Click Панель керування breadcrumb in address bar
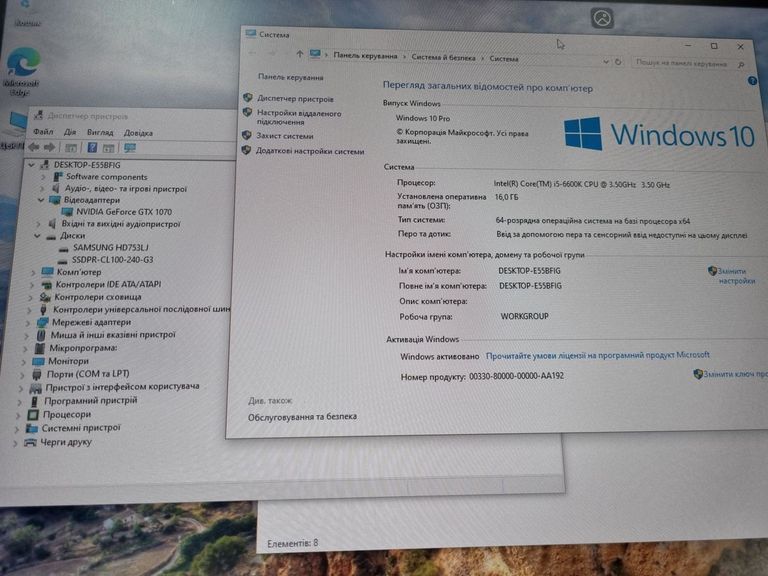Viewport: 768px width, 576px height. (365, 56)
